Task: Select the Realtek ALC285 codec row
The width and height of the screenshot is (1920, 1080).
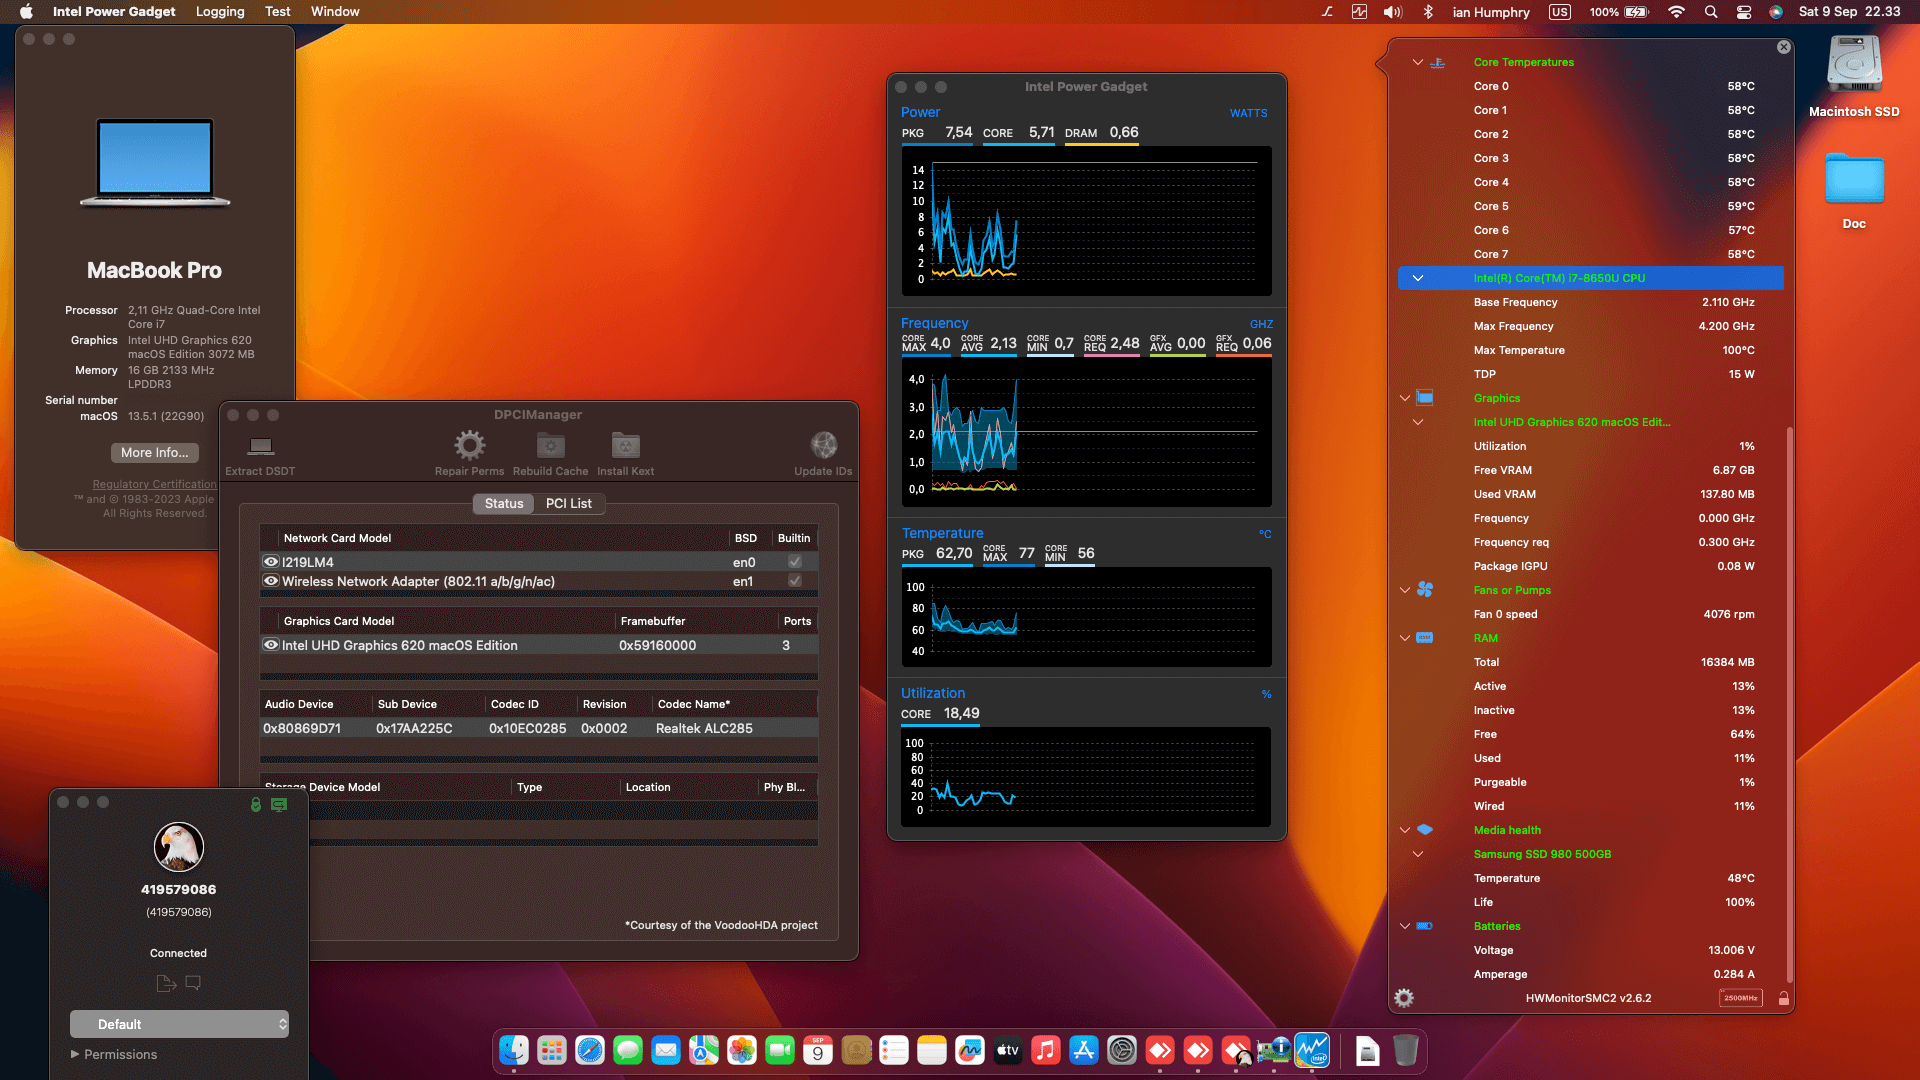Action: (x=539, y=728)
